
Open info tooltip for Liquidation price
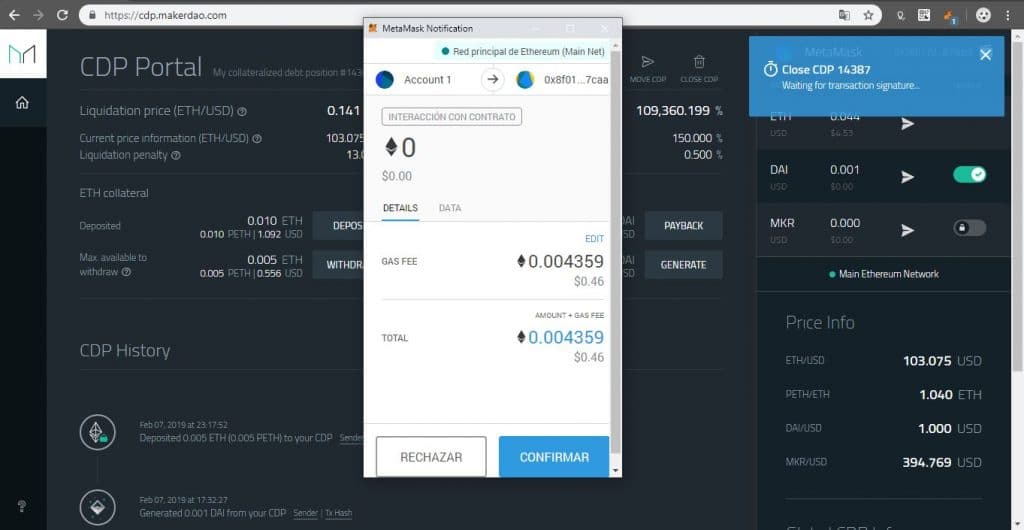(x=242, y=112)
